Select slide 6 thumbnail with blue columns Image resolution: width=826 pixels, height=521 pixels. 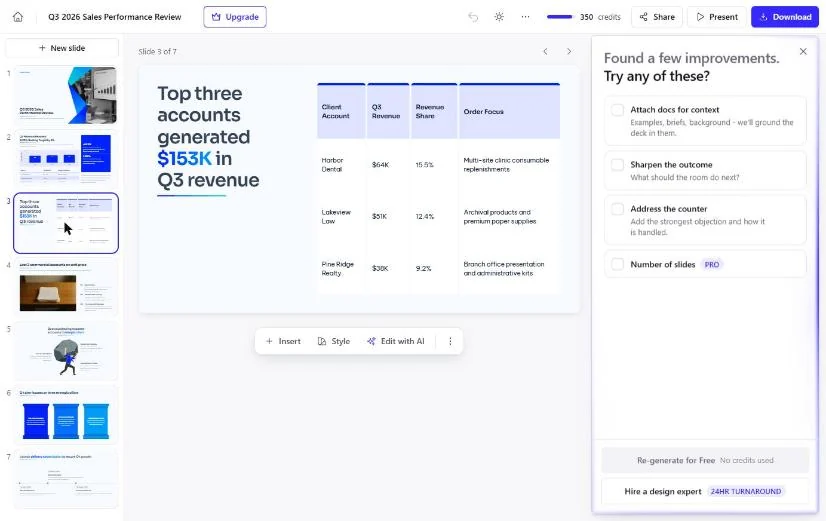66,415
